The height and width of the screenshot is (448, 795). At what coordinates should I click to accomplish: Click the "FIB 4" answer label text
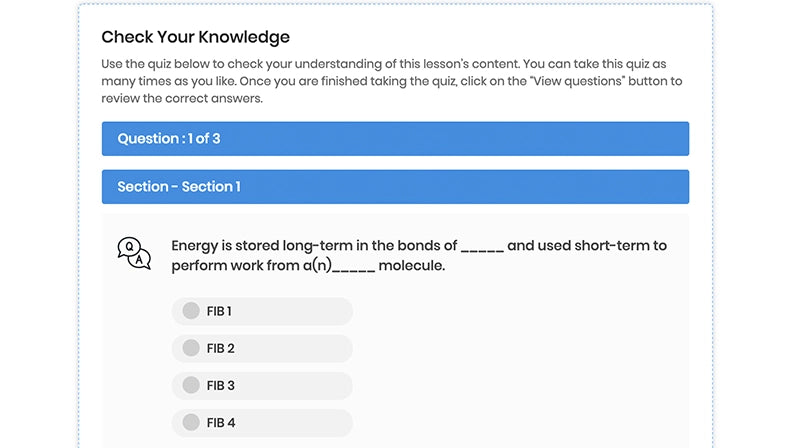click(220, 422)
